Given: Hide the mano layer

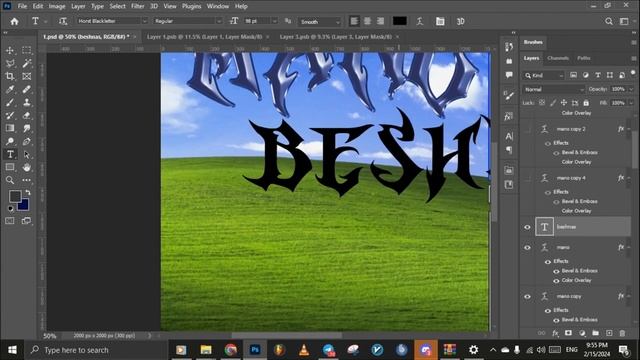Looking at the screenshot, I should (x=527, y=247).
